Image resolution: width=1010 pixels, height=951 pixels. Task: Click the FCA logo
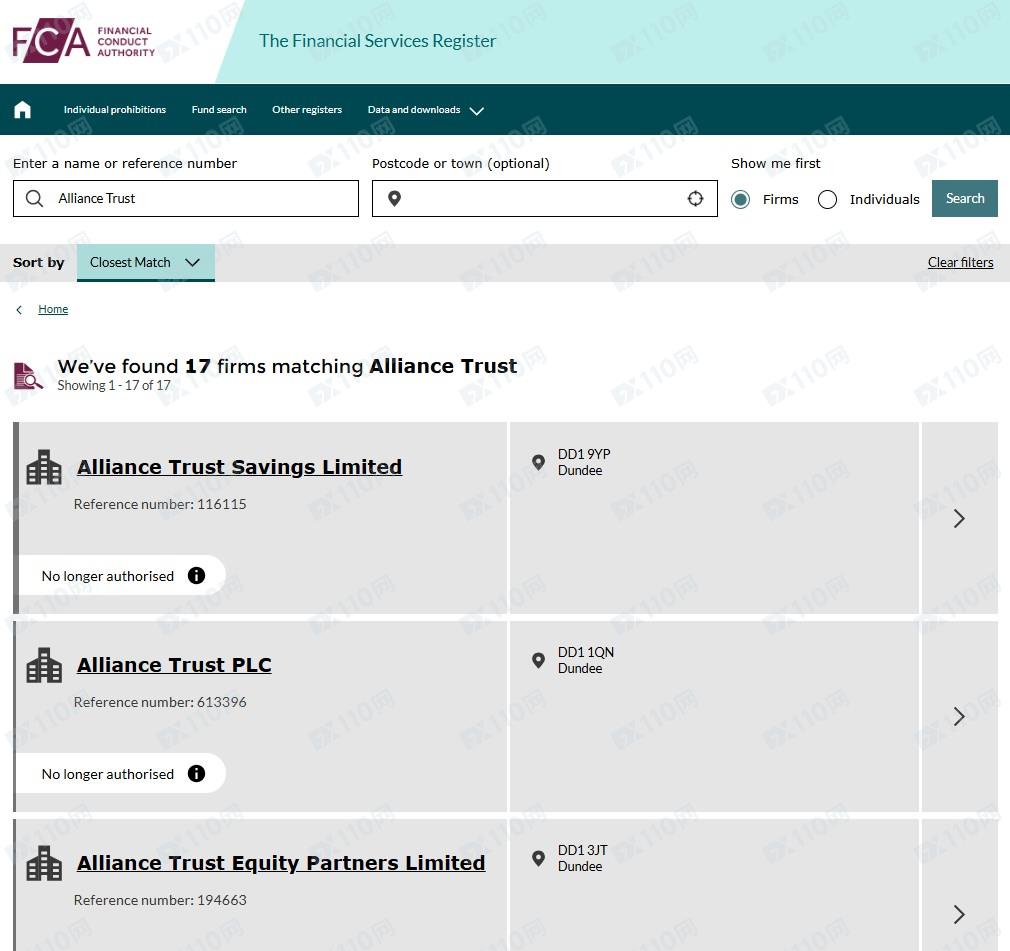click(x=84, y=41)
